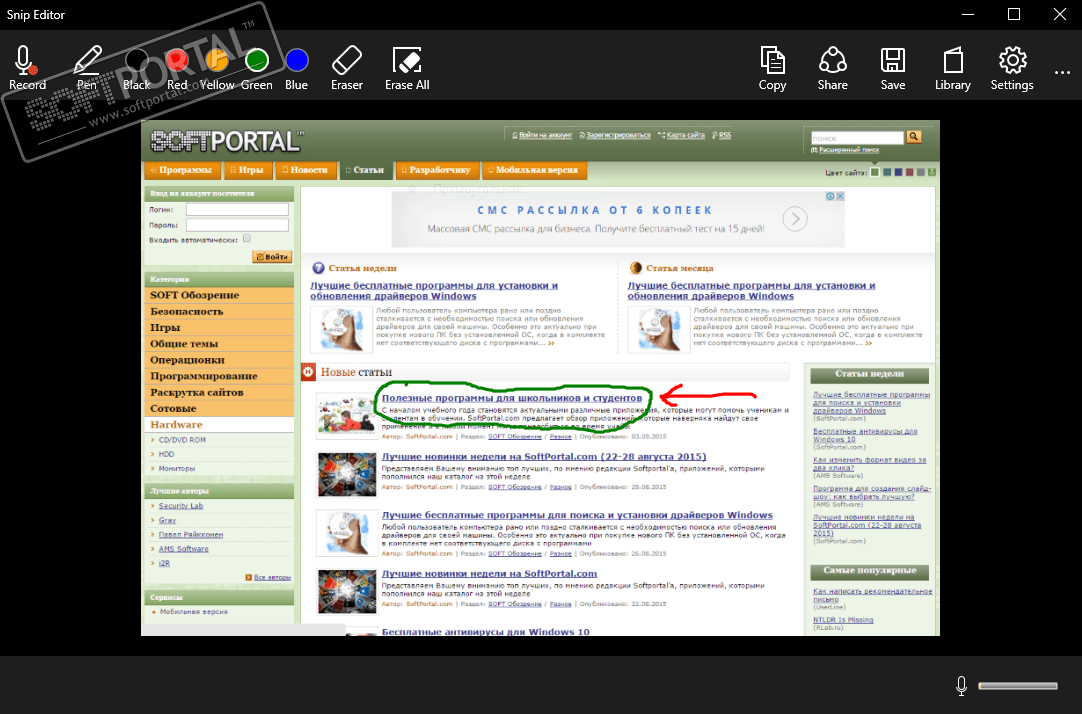Click the microphone icon beside the level bar

click(961, 686)
